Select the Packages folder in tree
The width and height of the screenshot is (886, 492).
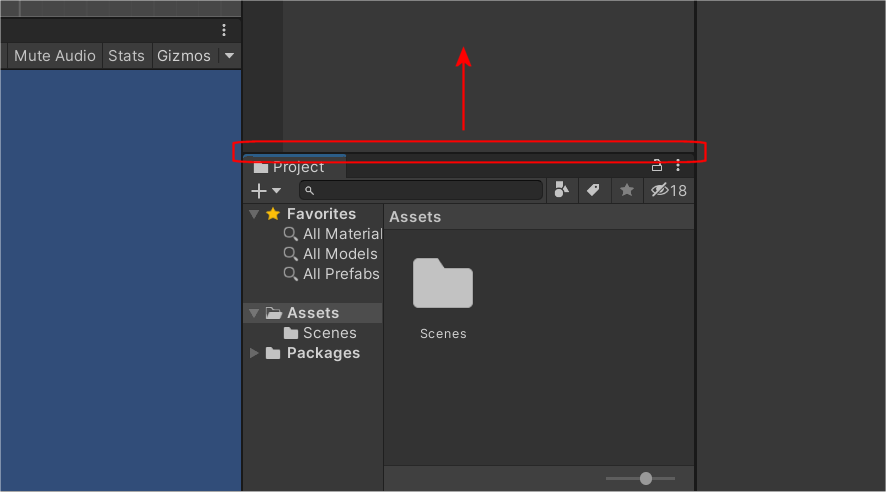[x=313, y=353]
